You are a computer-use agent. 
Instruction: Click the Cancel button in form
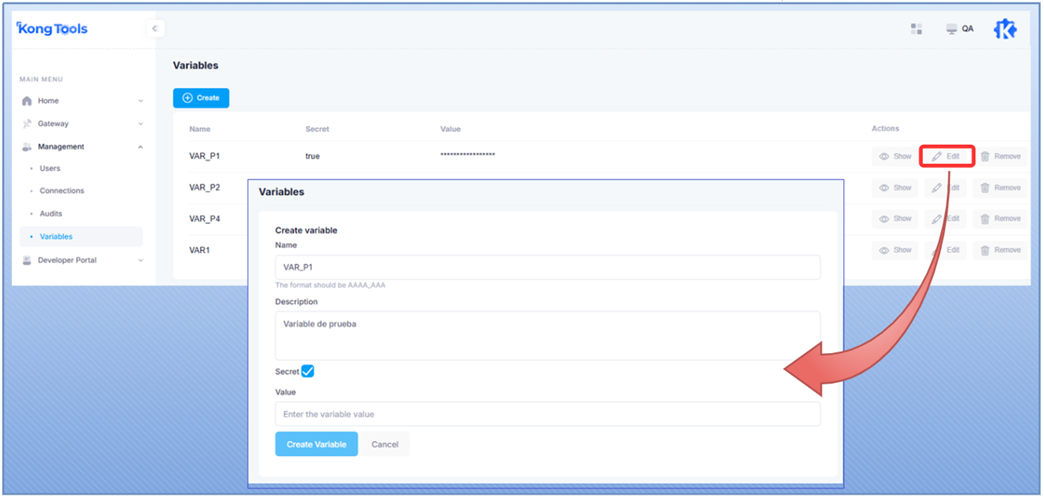point(385,444)
